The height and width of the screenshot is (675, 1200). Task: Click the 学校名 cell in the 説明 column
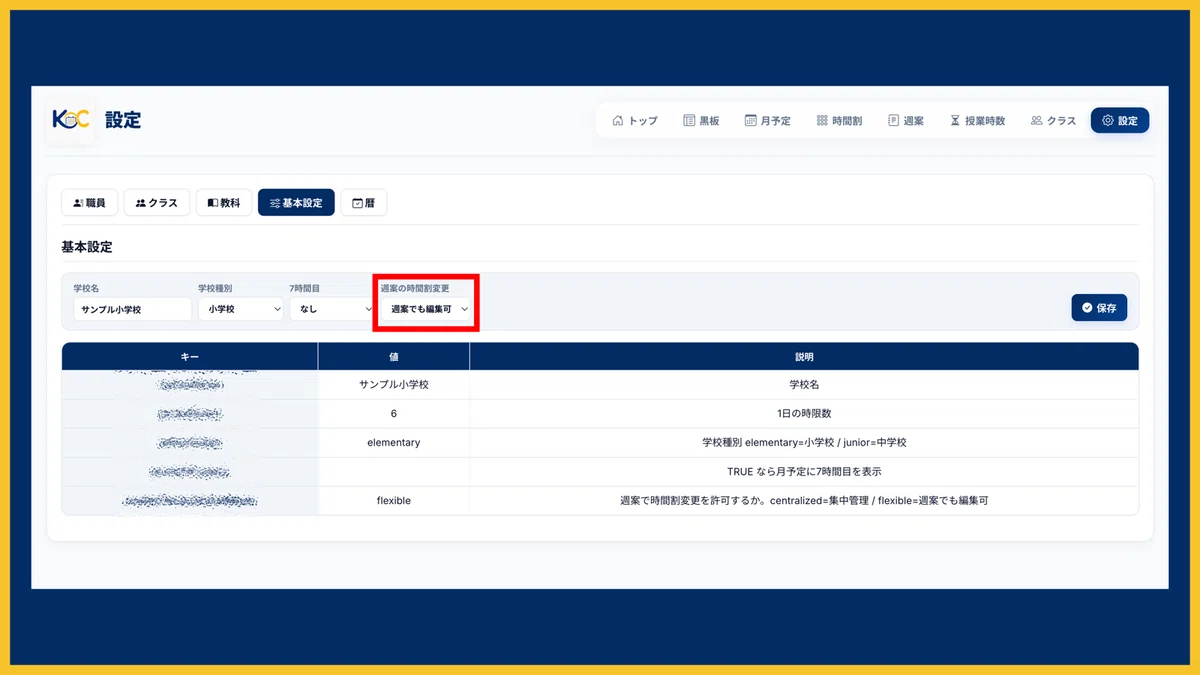[804, 384]
